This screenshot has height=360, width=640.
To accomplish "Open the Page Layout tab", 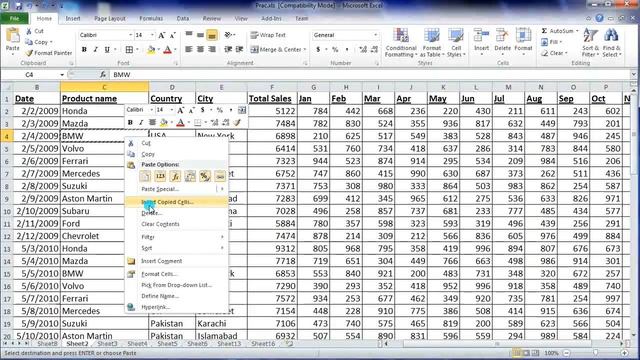I will (x=110, y=19).
